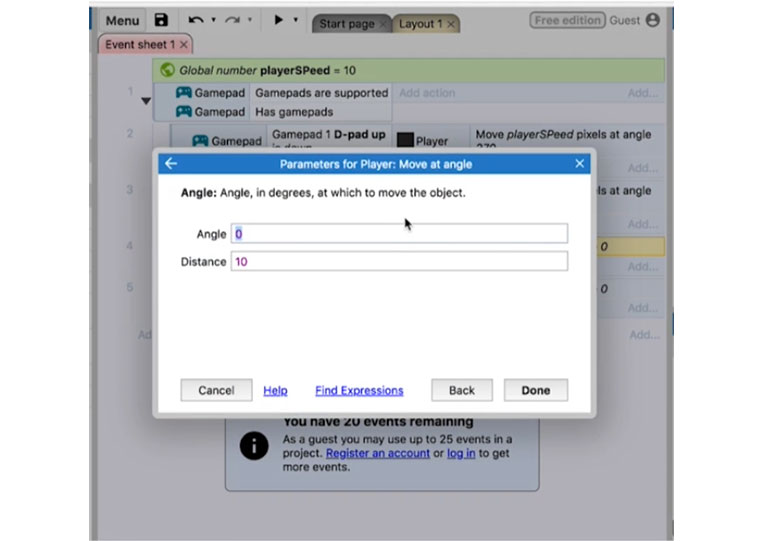
Task: Select the playerSPeed global number row
Action: (408, 70)
